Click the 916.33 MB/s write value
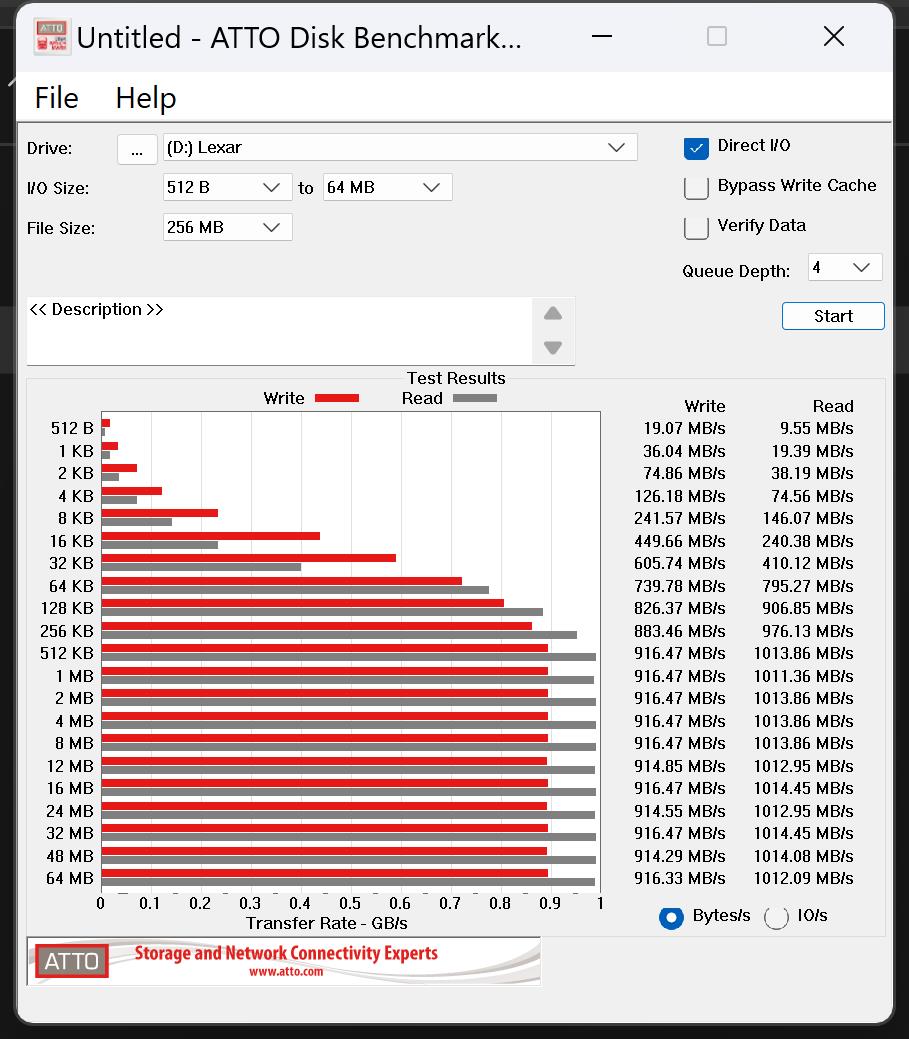Image resolution: width=909 pixels, height=1039 pixels. pos(680,879)
